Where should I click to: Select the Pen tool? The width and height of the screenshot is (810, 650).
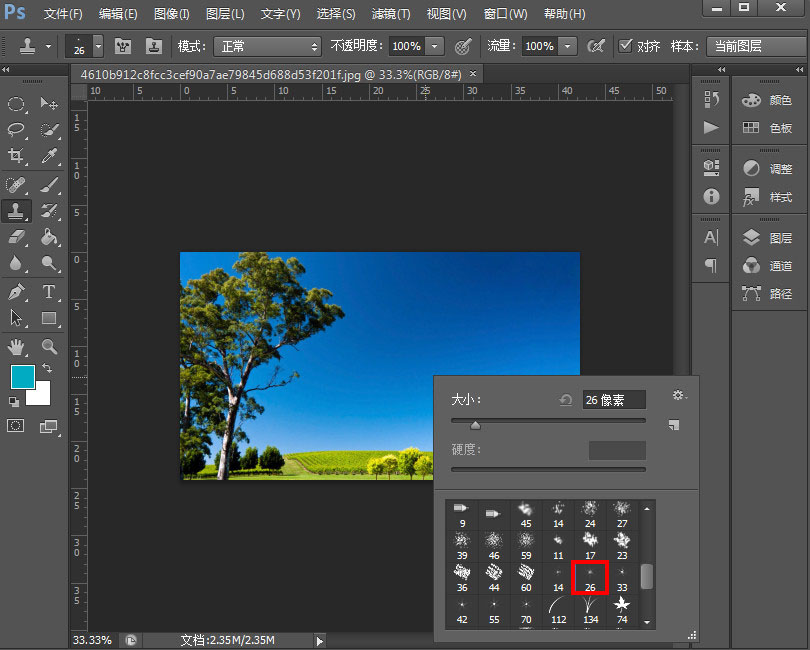point(16,292)
